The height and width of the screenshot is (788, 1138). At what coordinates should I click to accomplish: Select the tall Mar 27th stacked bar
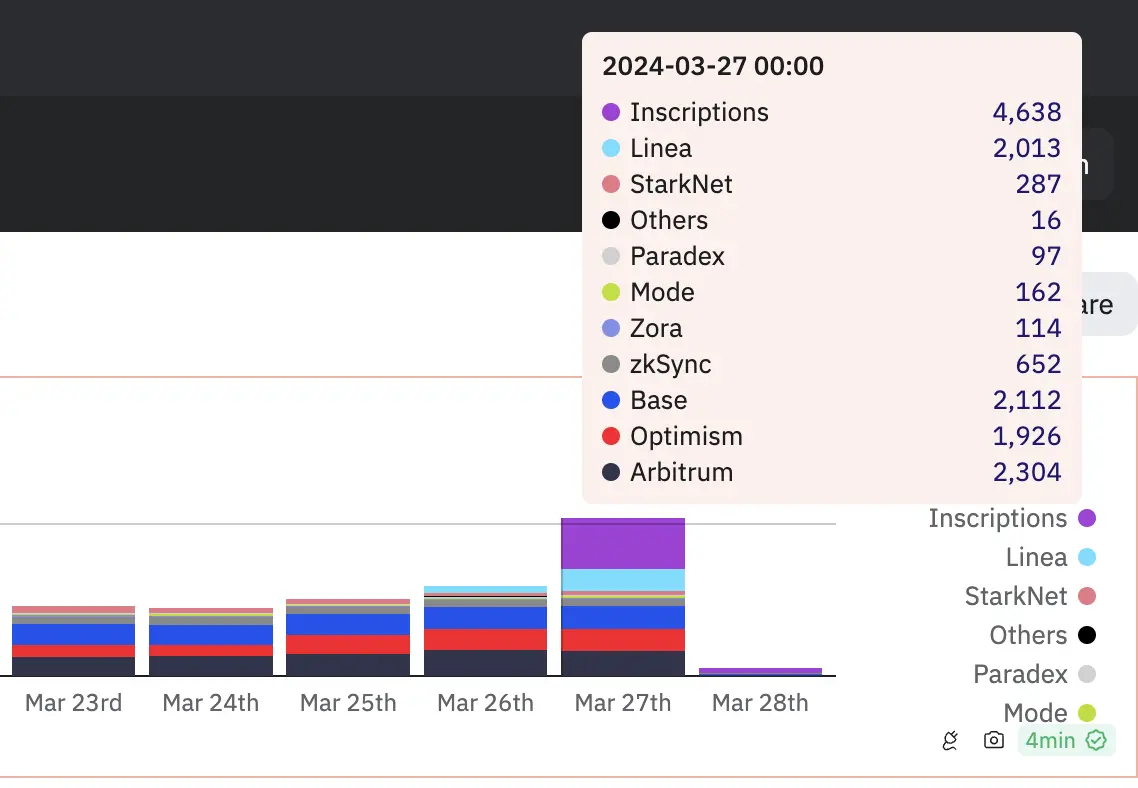point(623,595)
